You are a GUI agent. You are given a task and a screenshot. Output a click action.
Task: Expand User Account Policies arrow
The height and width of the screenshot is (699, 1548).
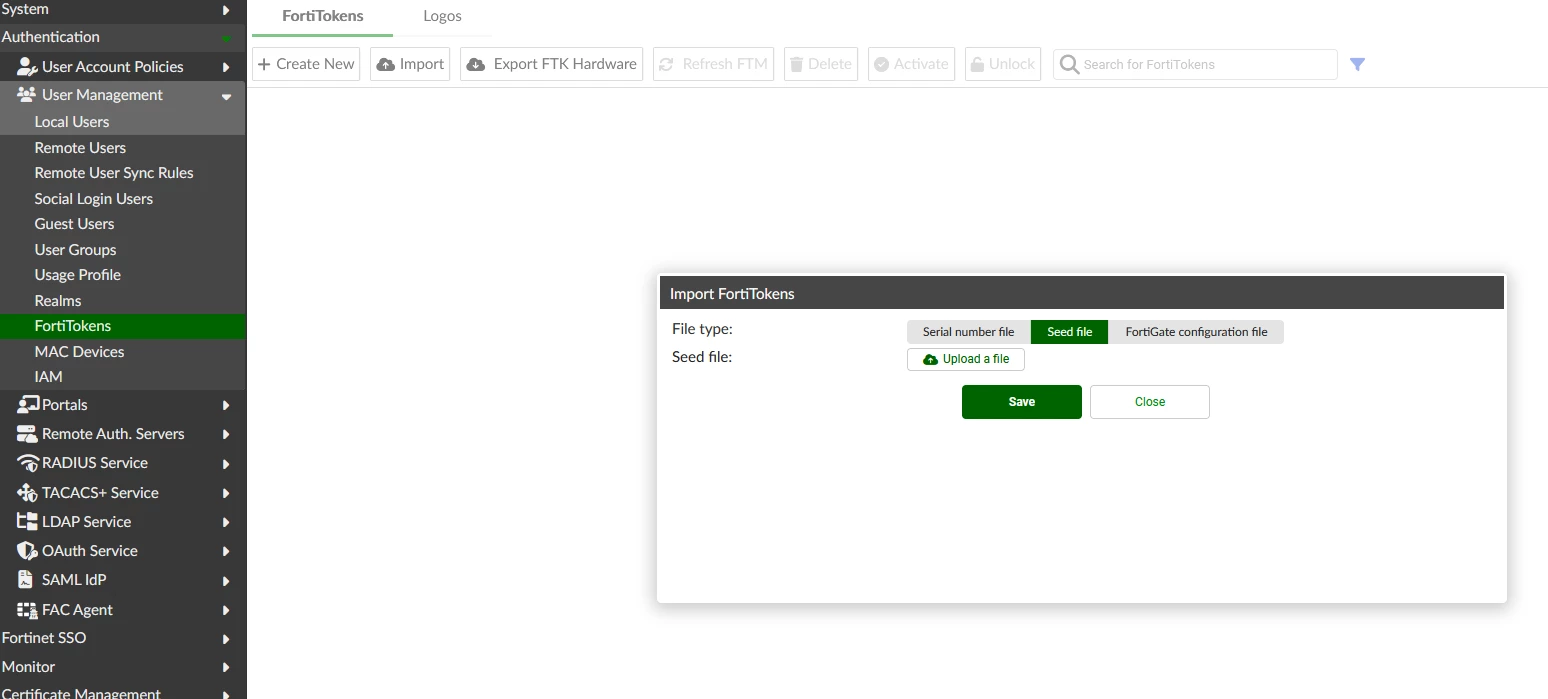pos(226,67)
